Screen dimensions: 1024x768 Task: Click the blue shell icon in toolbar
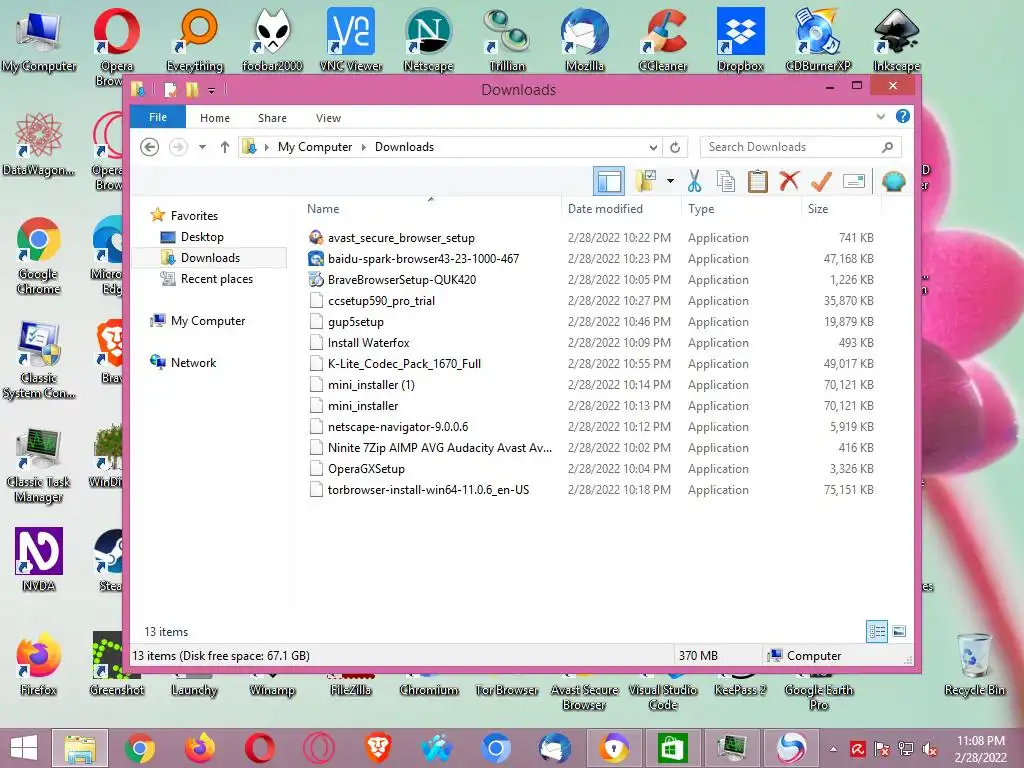click(893, 181)
